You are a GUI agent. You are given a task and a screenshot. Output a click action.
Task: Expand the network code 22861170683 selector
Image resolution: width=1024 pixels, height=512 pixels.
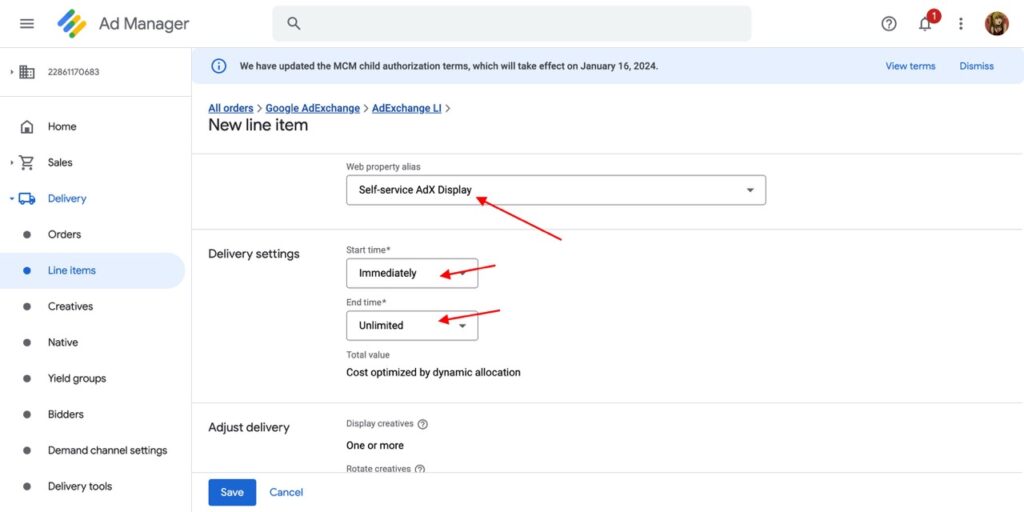12,72
